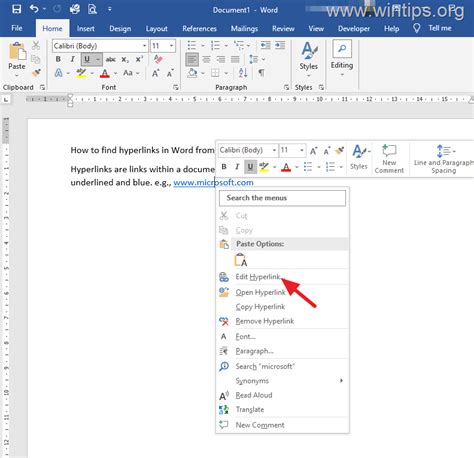
Task: Apply superscript formatting in the ribbon
Action: point(139,59)
